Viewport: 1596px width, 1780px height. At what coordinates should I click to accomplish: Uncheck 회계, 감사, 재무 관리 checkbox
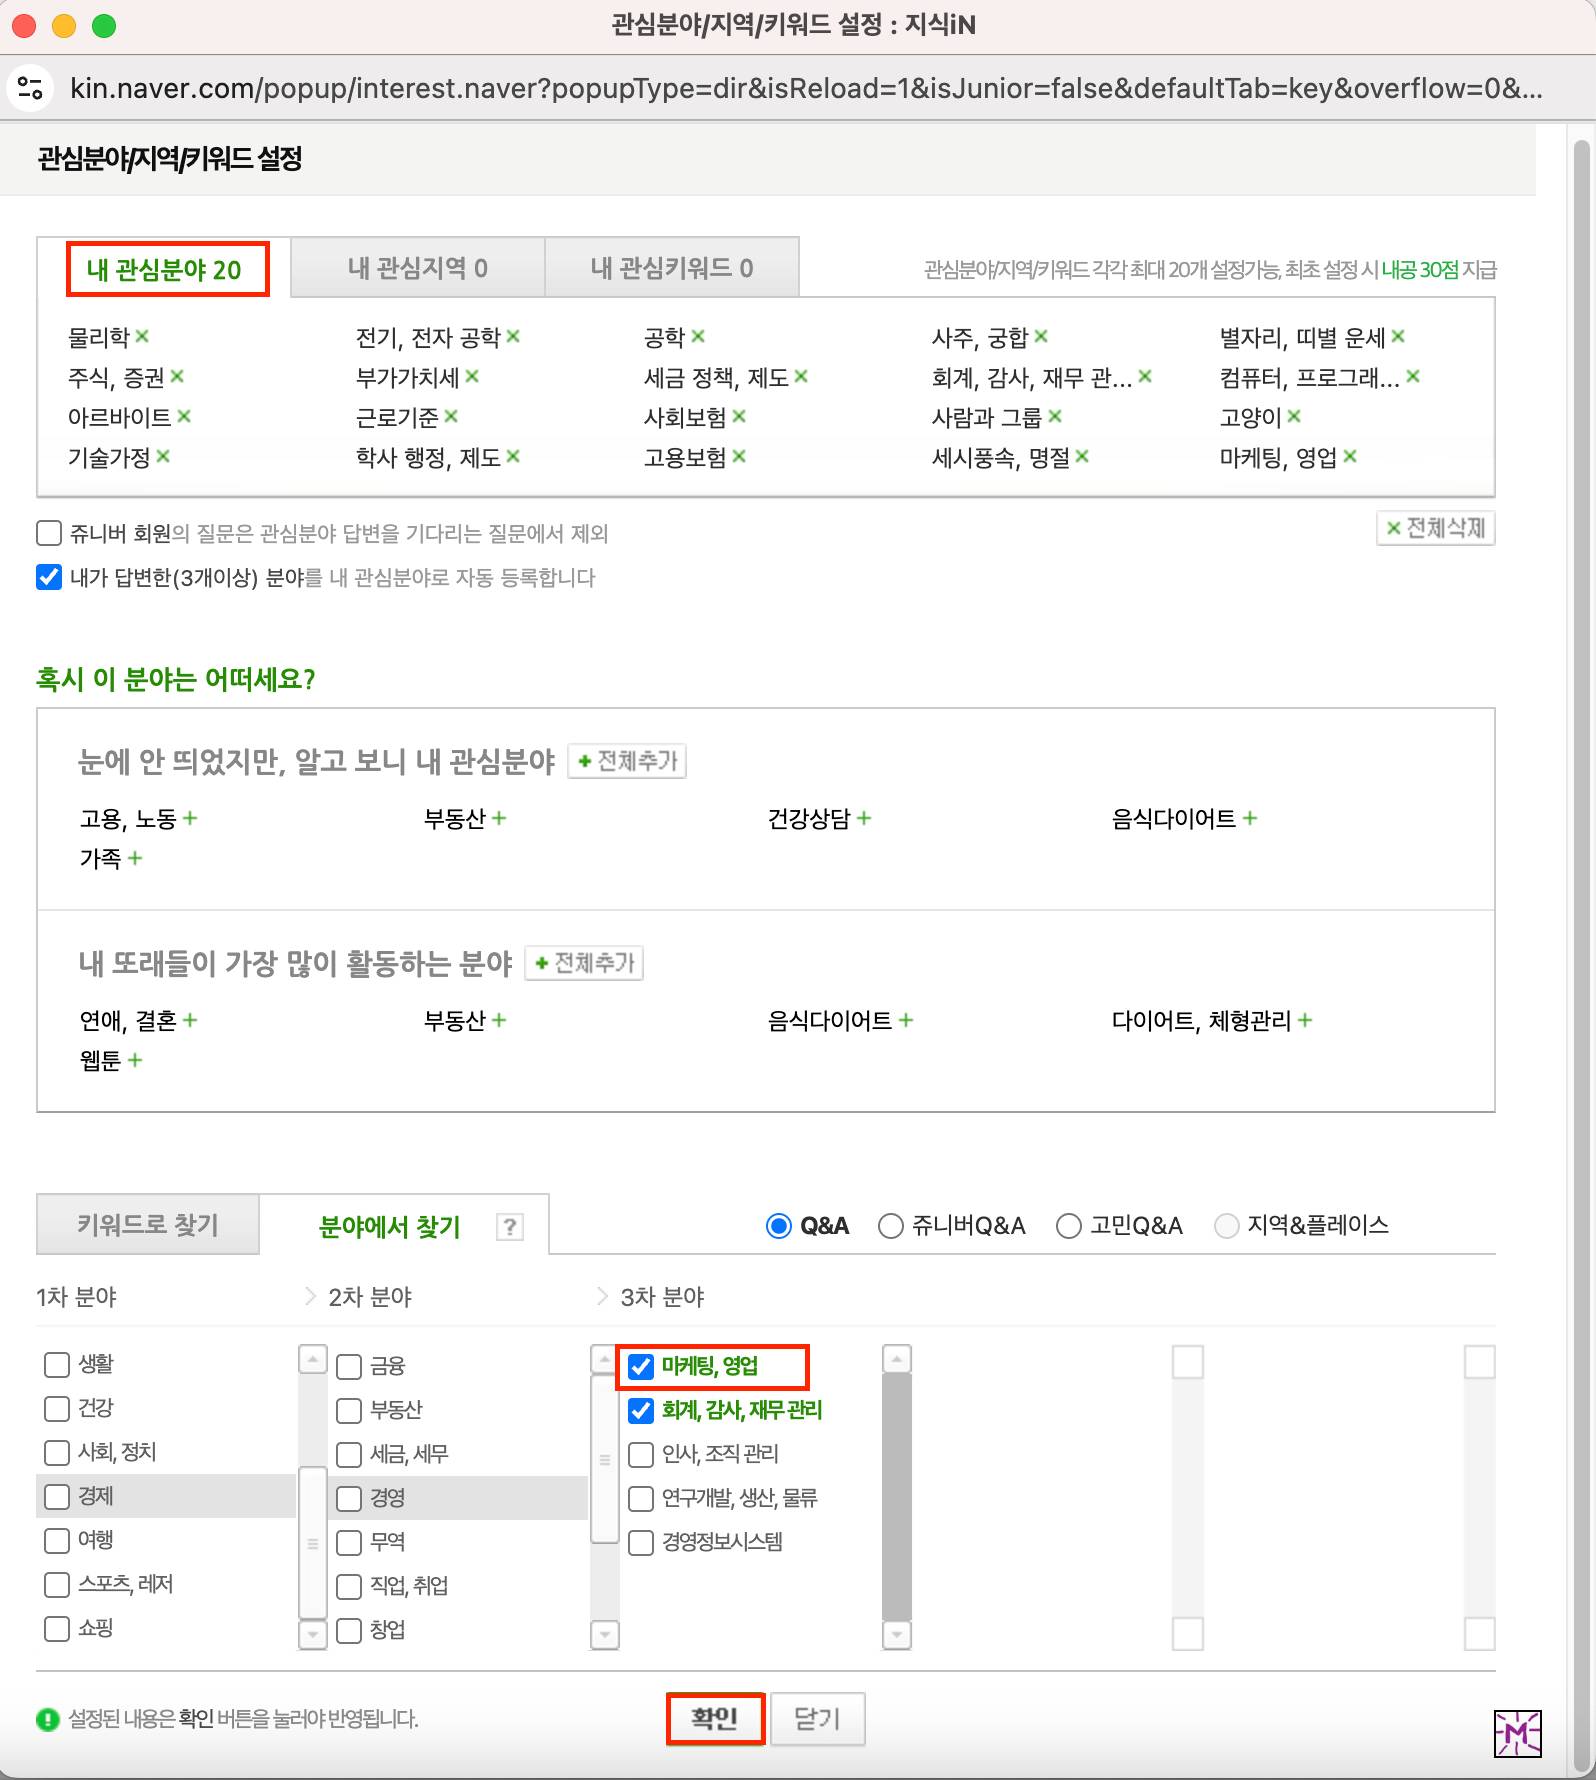641,1411
